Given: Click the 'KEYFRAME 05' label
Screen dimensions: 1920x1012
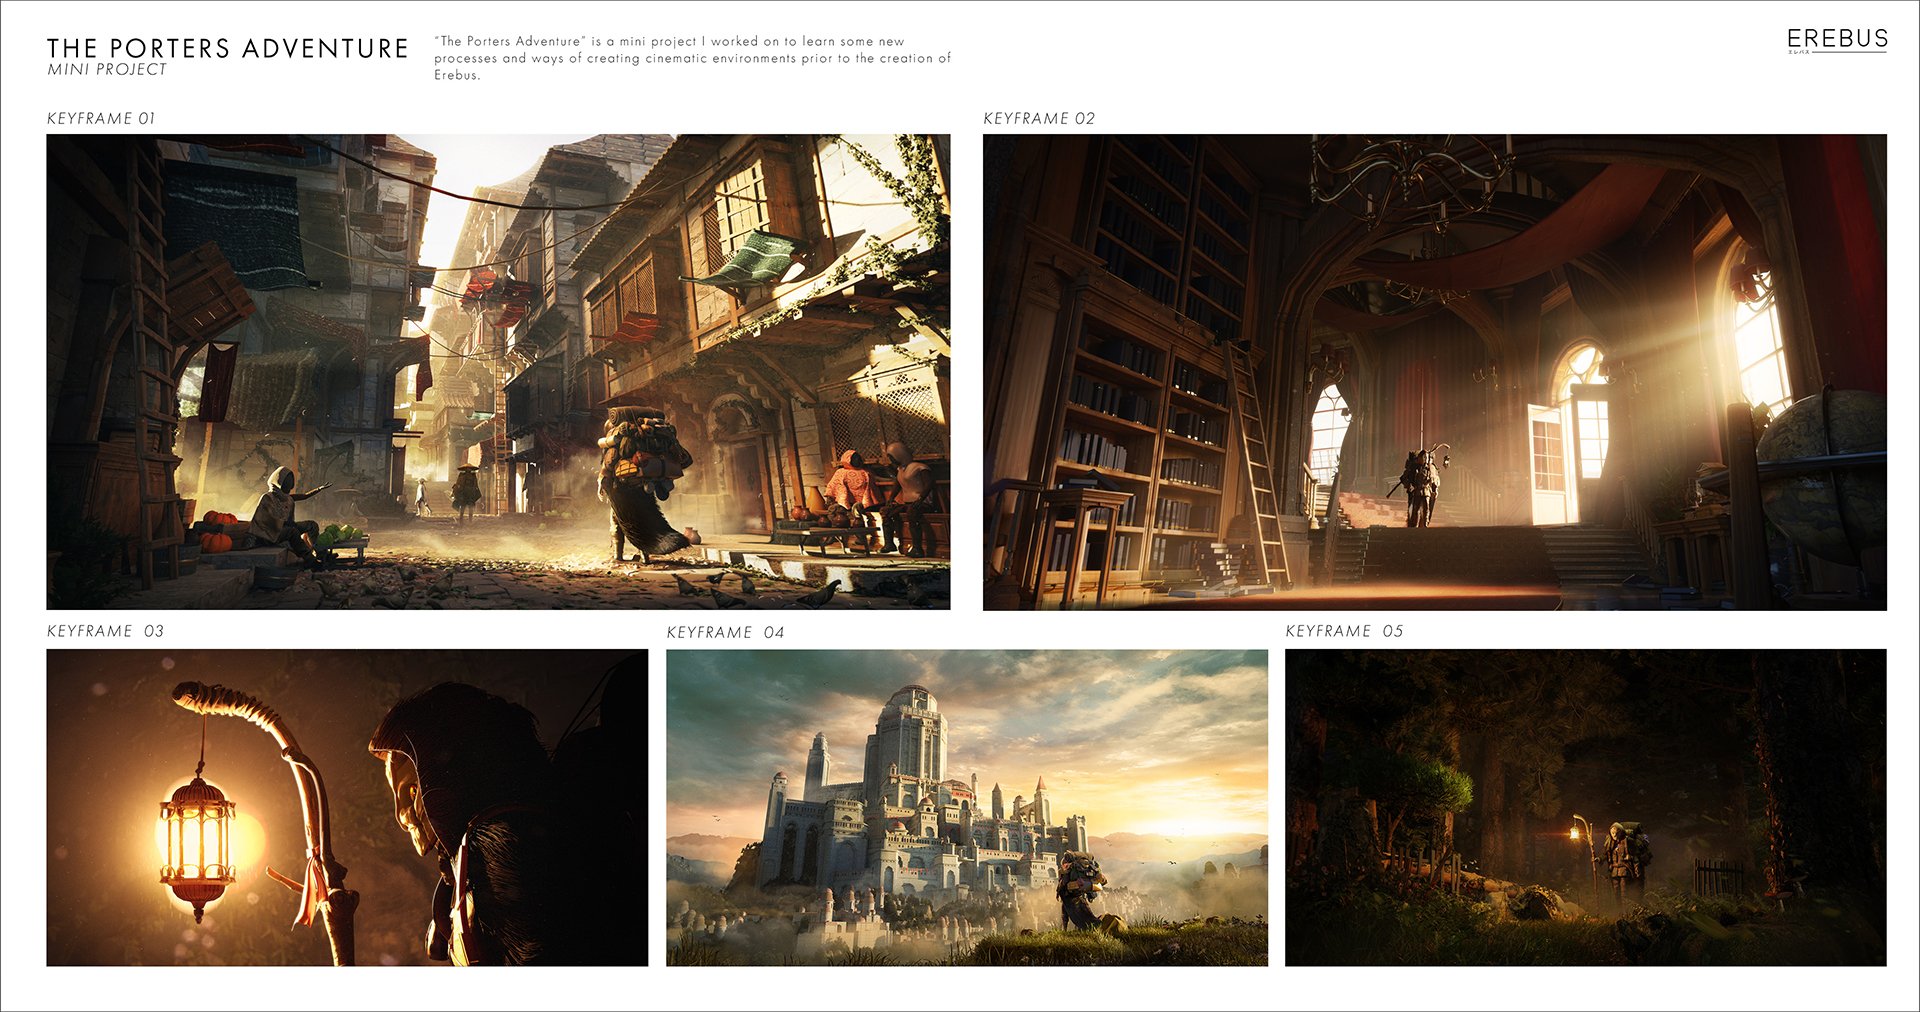Looking at the screenshot, I should (x=1344, y=631).
